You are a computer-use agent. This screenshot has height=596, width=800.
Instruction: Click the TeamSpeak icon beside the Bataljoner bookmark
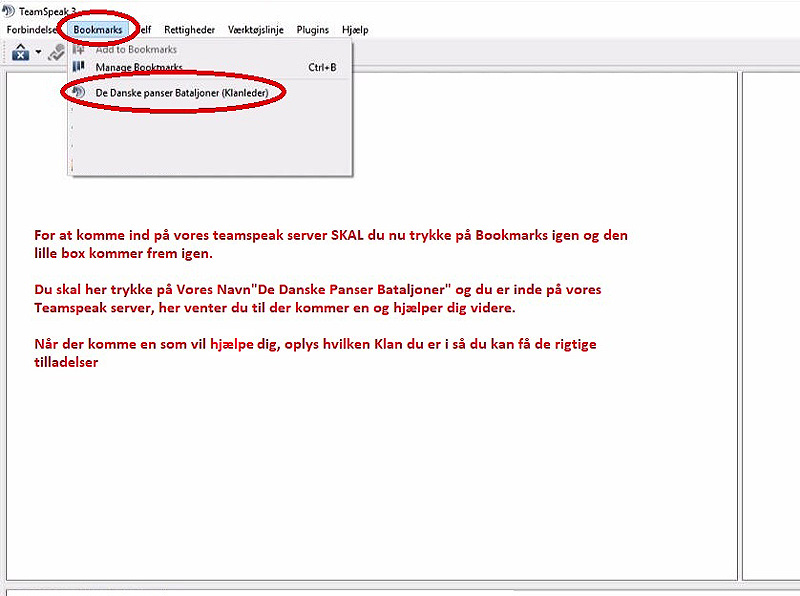point(79,93)
